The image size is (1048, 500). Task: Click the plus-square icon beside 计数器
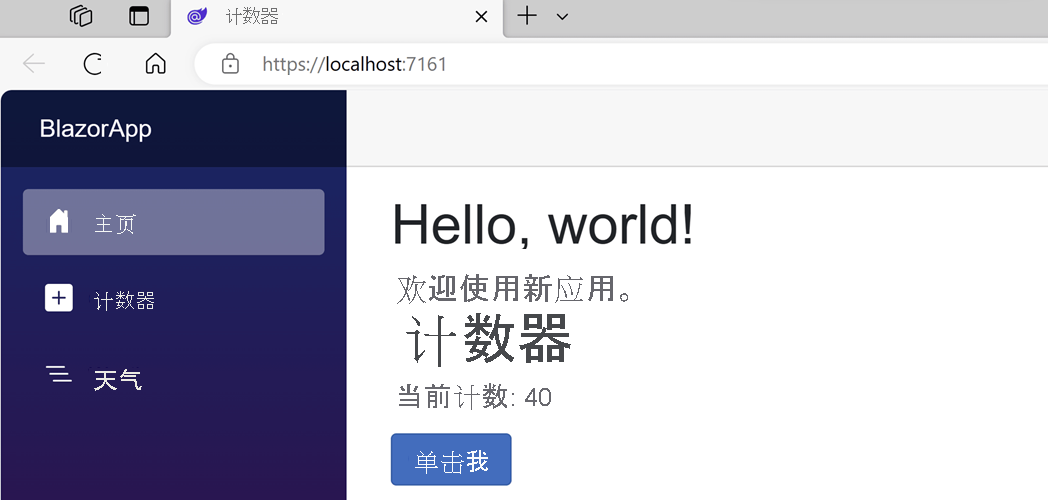(59, 298)
